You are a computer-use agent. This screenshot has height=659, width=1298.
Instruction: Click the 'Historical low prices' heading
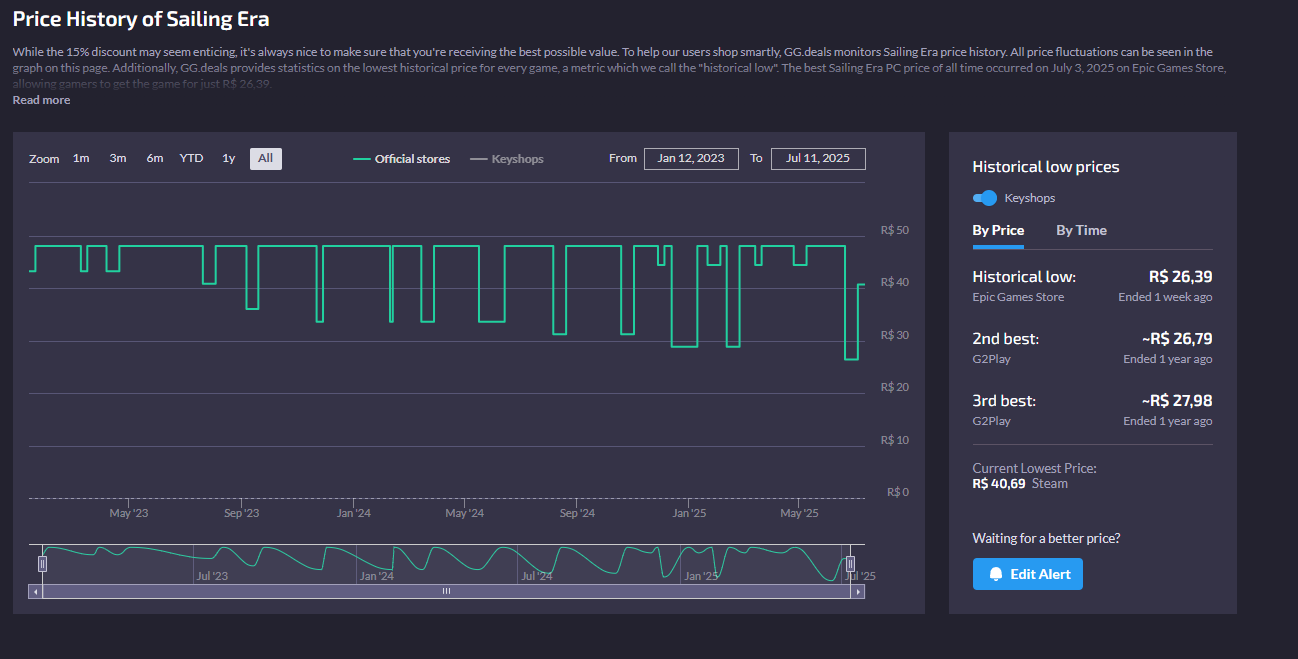pos(1046,167)
